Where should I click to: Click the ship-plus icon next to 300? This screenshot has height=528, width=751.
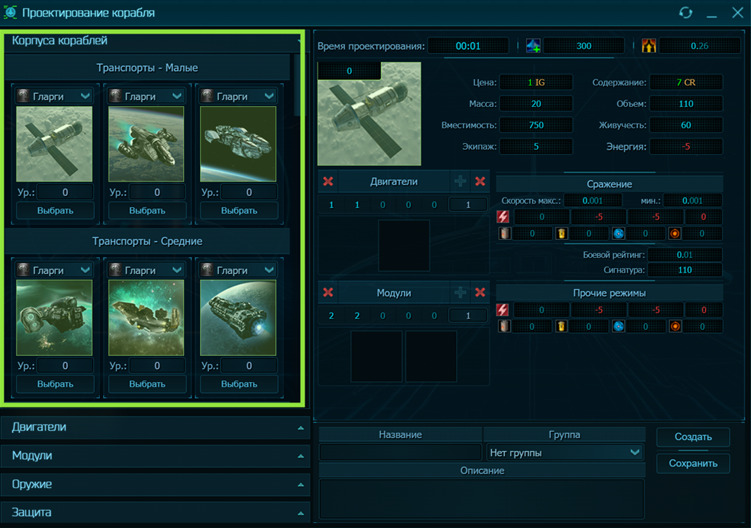tap(533, 46)
